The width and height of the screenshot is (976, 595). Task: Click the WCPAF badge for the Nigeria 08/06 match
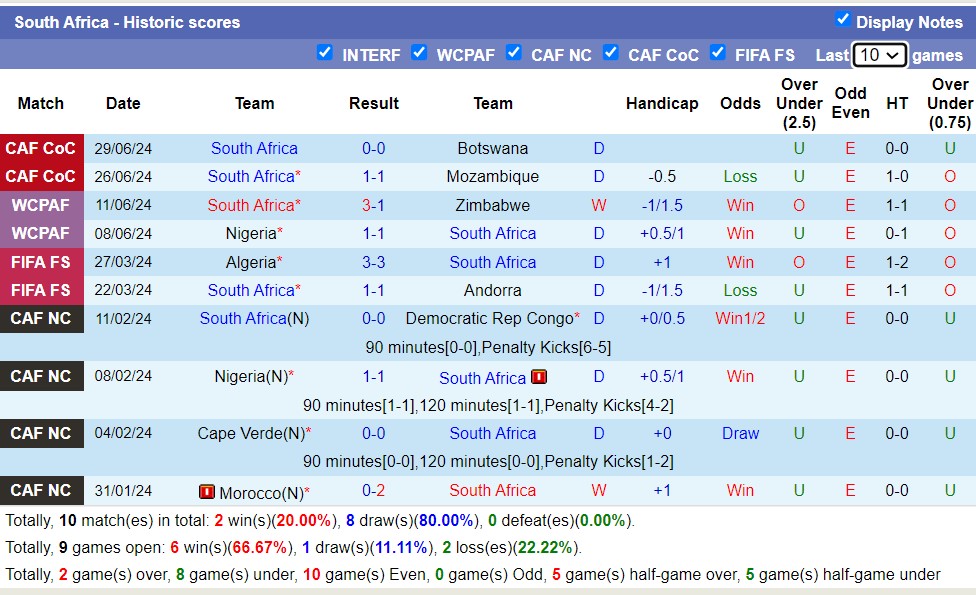(x=42, y=233)
